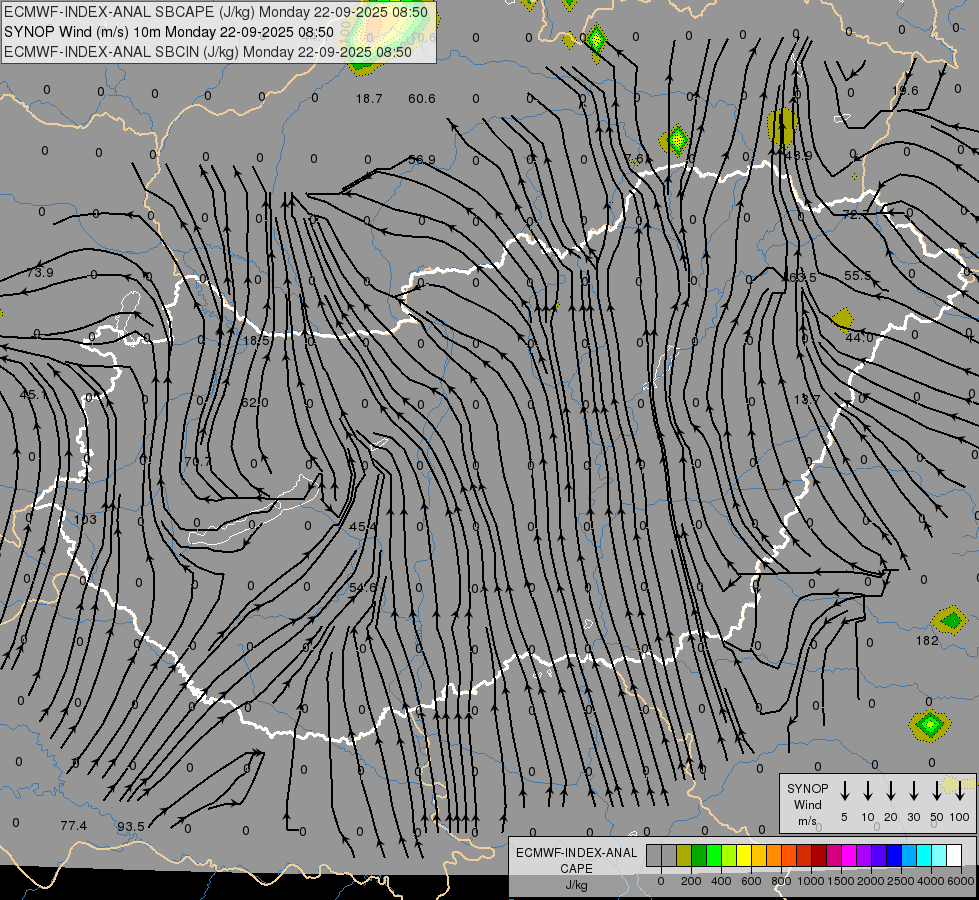Screen dimensions: 979x900
Task: Click the green CAPE diamond beside value 182
Action: pyautogui.click(x=950, y=621)
